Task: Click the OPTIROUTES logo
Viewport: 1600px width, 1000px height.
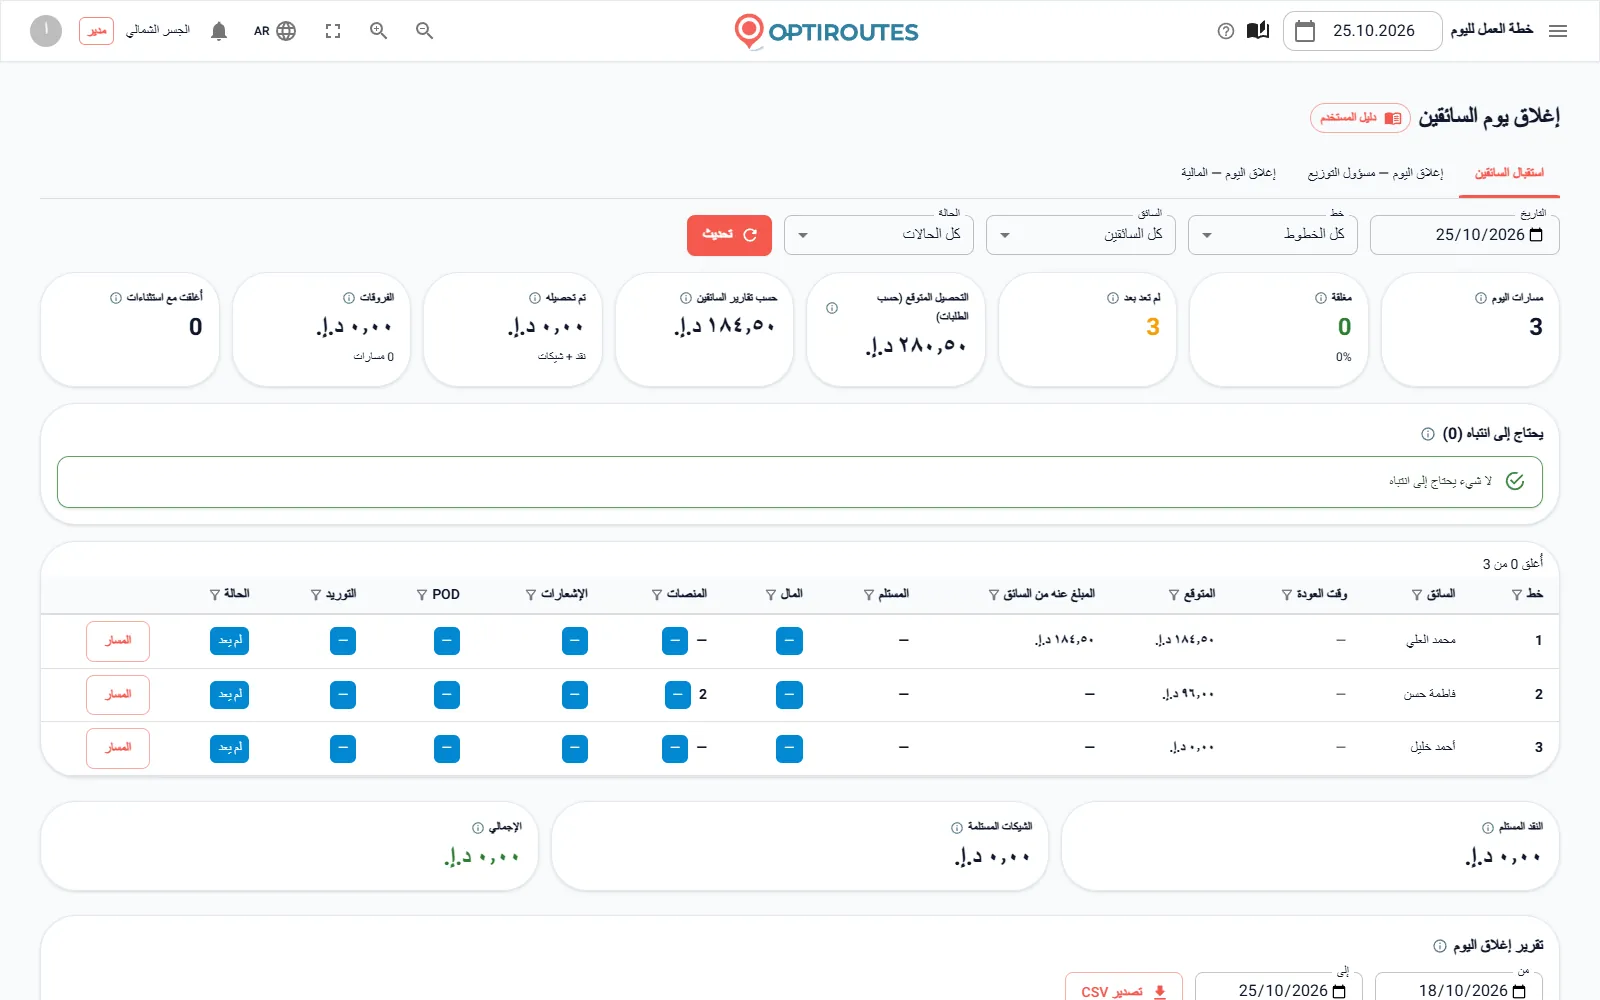Action: point(826,31)
